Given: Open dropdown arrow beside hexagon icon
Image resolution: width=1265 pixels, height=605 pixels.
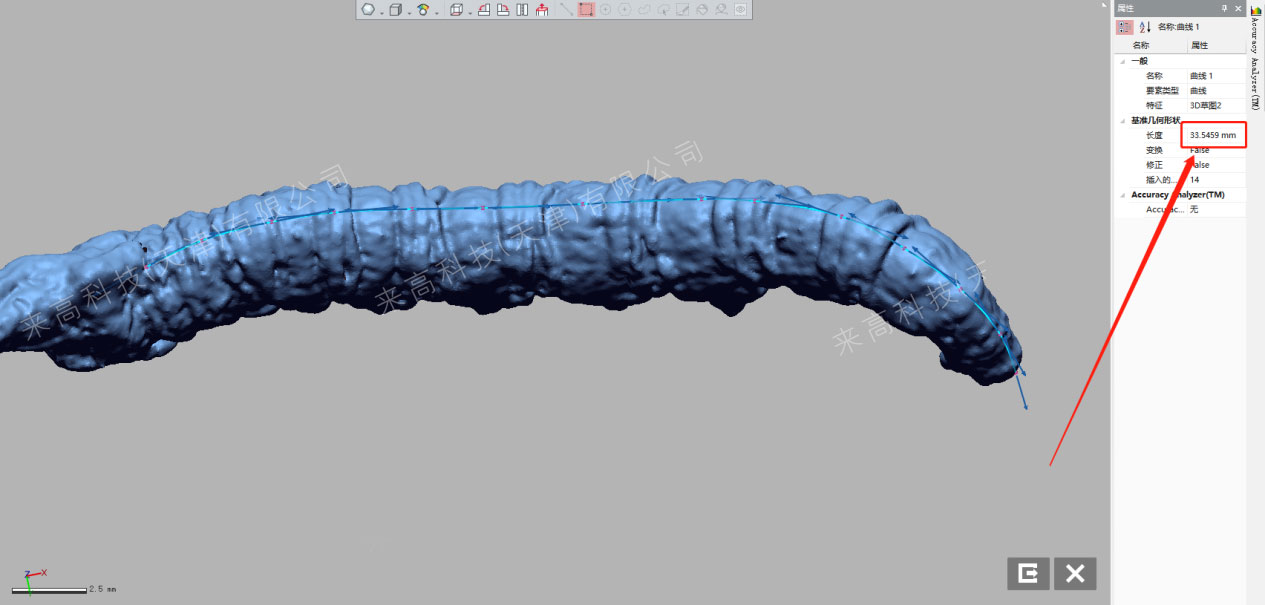Looking at the screenshot, I should click(382, 12).
